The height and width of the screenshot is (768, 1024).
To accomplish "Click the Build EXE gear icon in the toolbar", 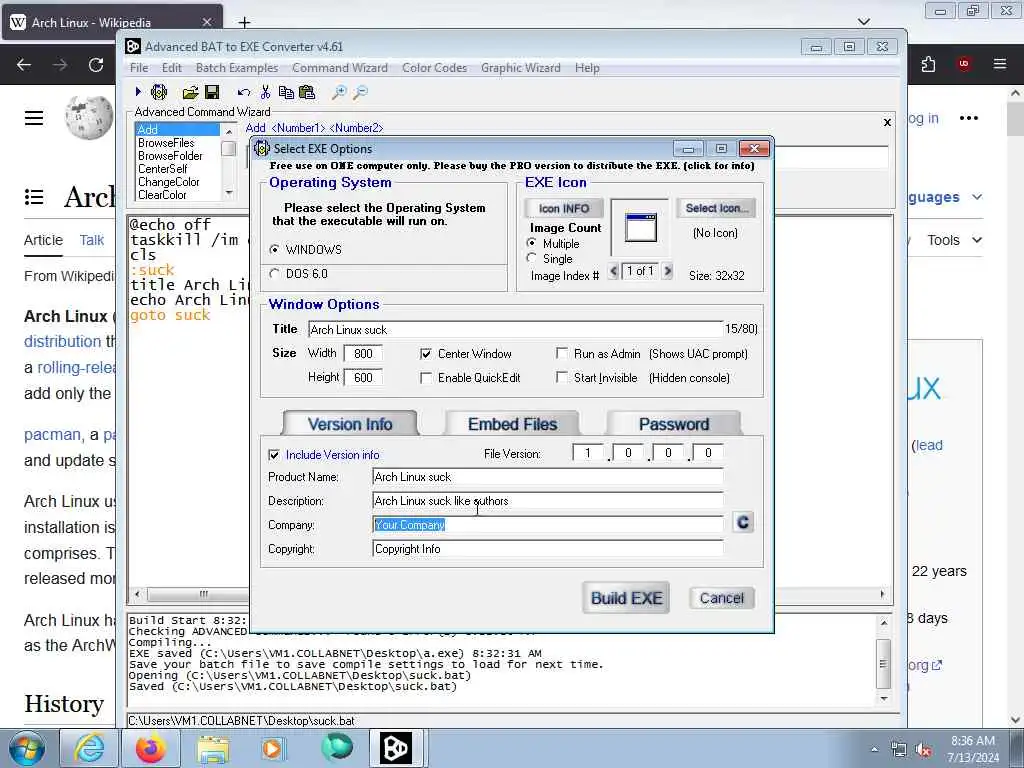I will coord(159,92).
